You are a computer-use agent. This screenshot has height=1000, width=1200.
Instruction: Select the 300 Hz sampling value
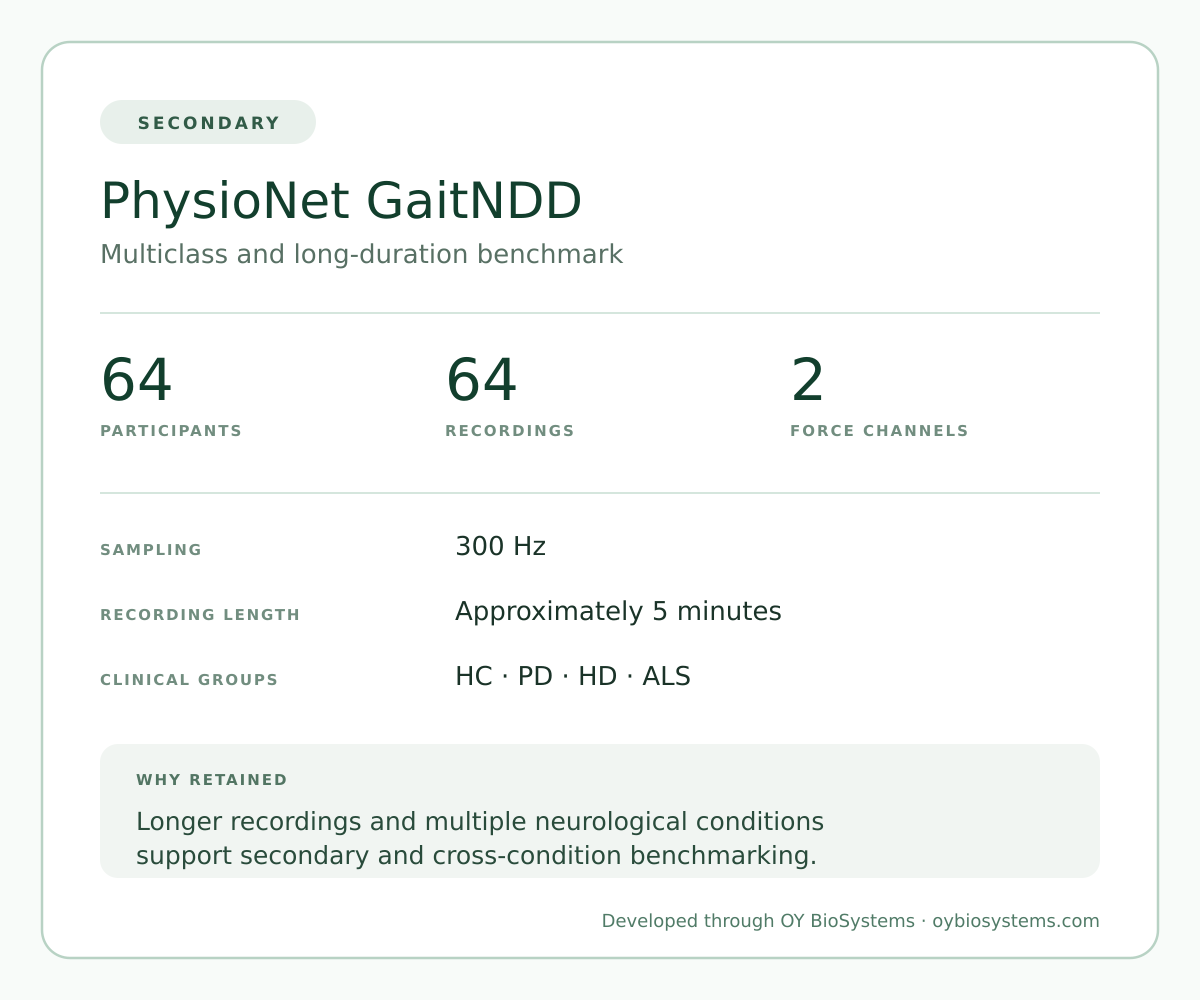point(500,547)
